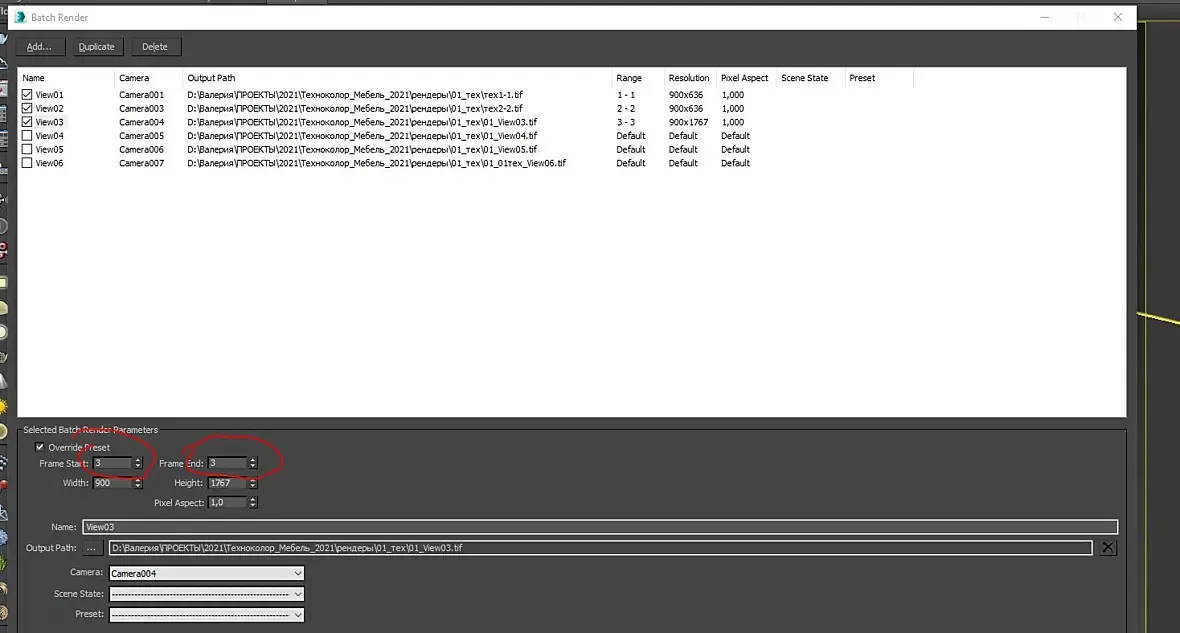This screenshot has width=1180, height=633.
Task: Select the View01 row name
Action: (50, 95)
